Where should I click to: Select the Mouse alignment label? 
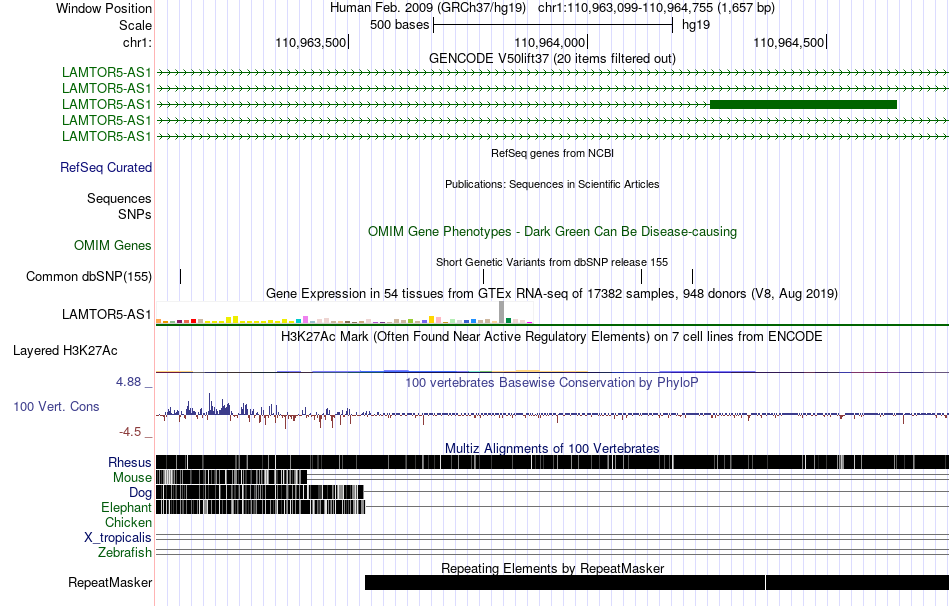(132, 478)
